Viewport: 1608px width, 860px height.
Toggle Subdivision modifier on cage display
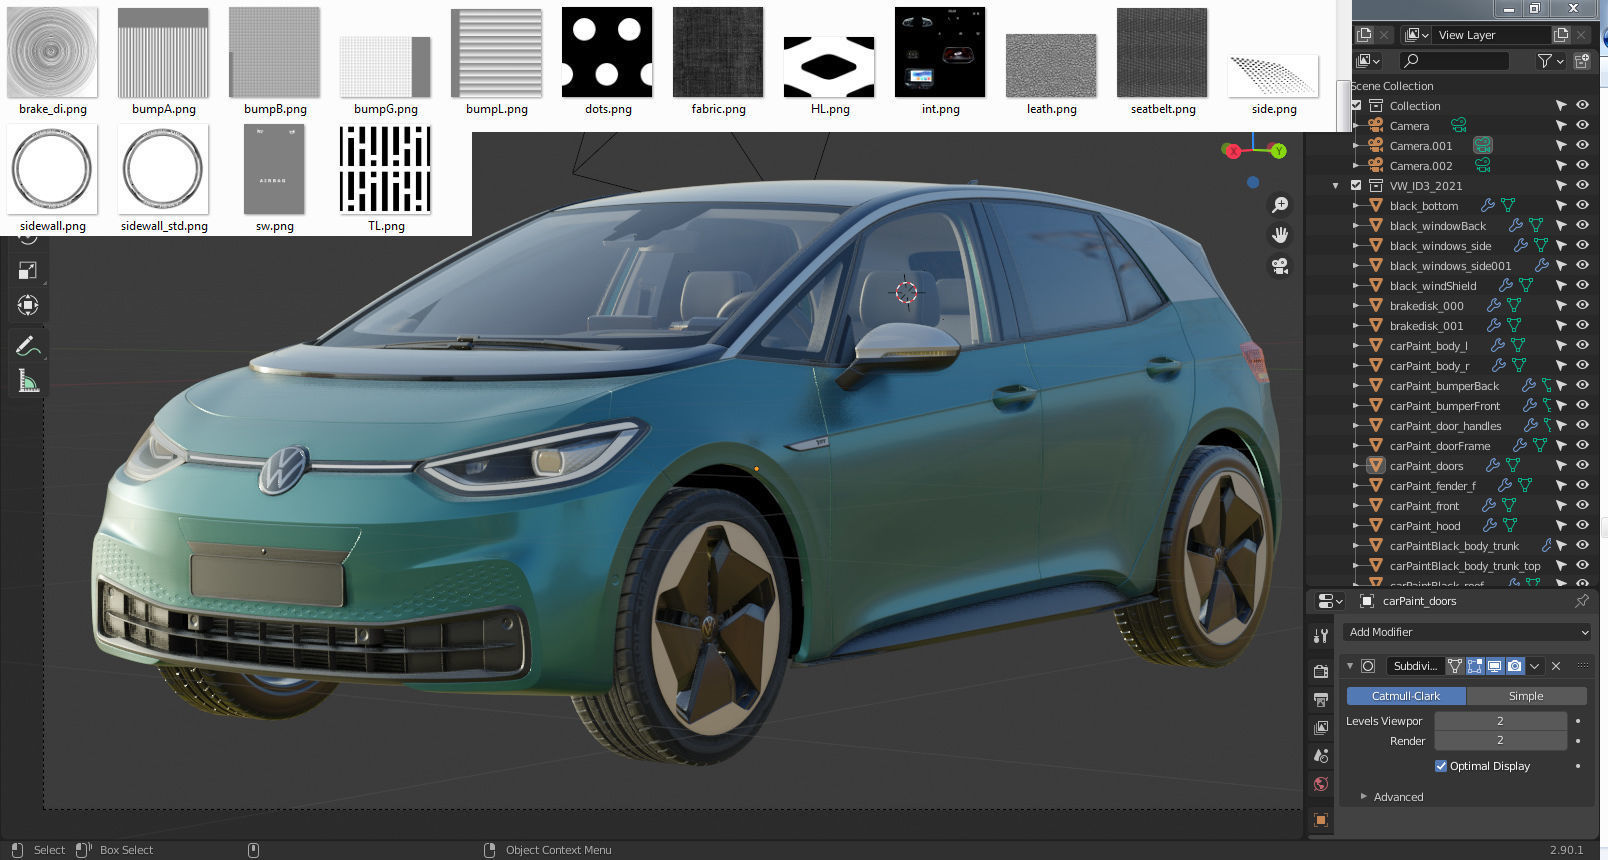pos(1455,666)
